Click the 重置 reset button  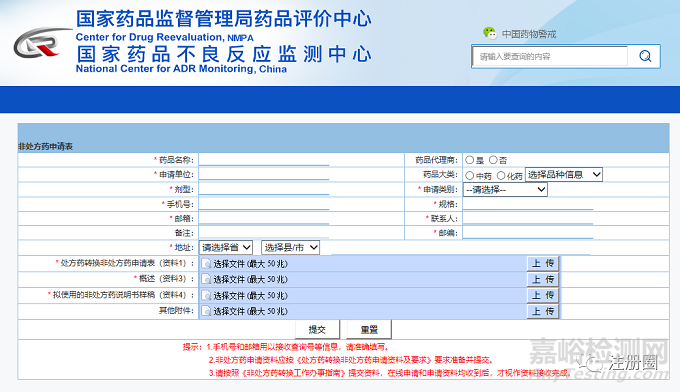point(369,330)
